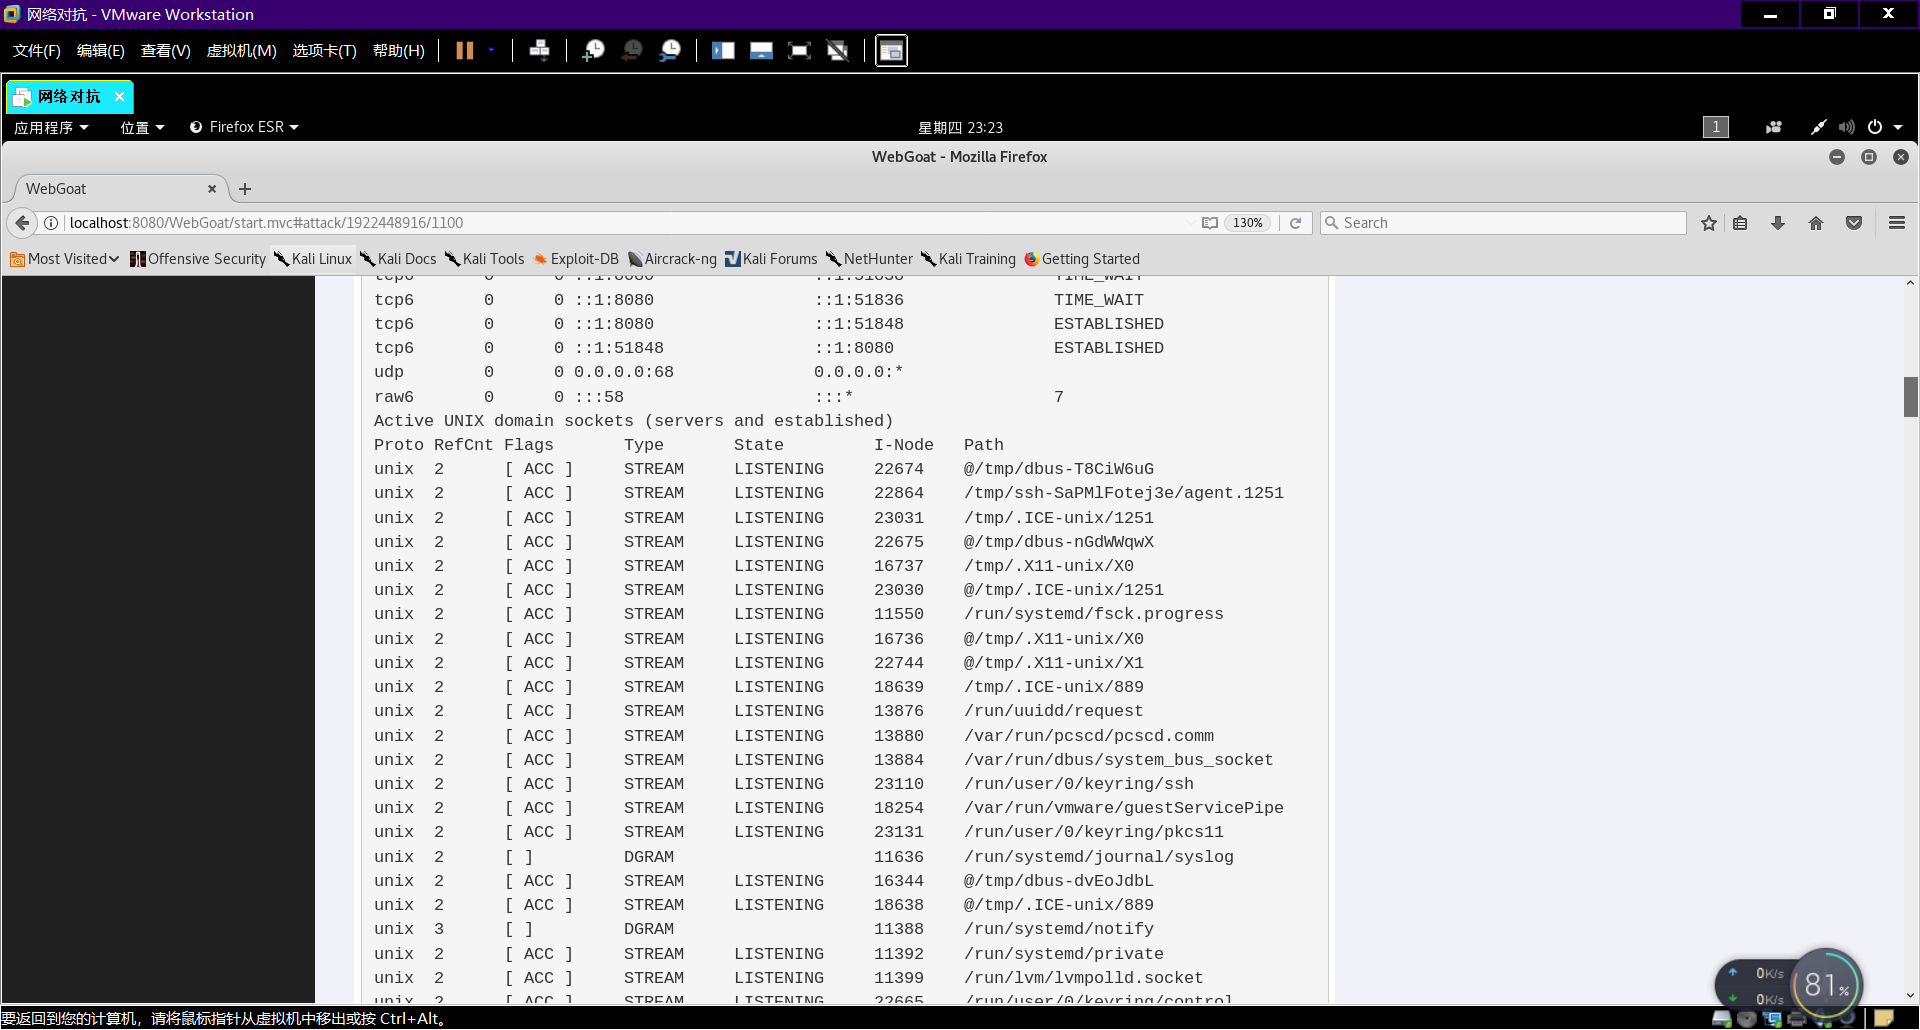Viewport: 1920px width, 1030px height.
Task: Bookmark this page with the star icon
Action: pyautogui.click(x=1709, y=223)
